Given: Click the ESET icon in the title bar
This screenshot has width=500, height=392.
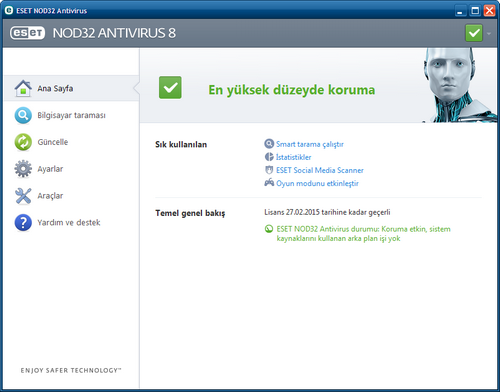Looking at the screenshot, I should pos(9,10).
